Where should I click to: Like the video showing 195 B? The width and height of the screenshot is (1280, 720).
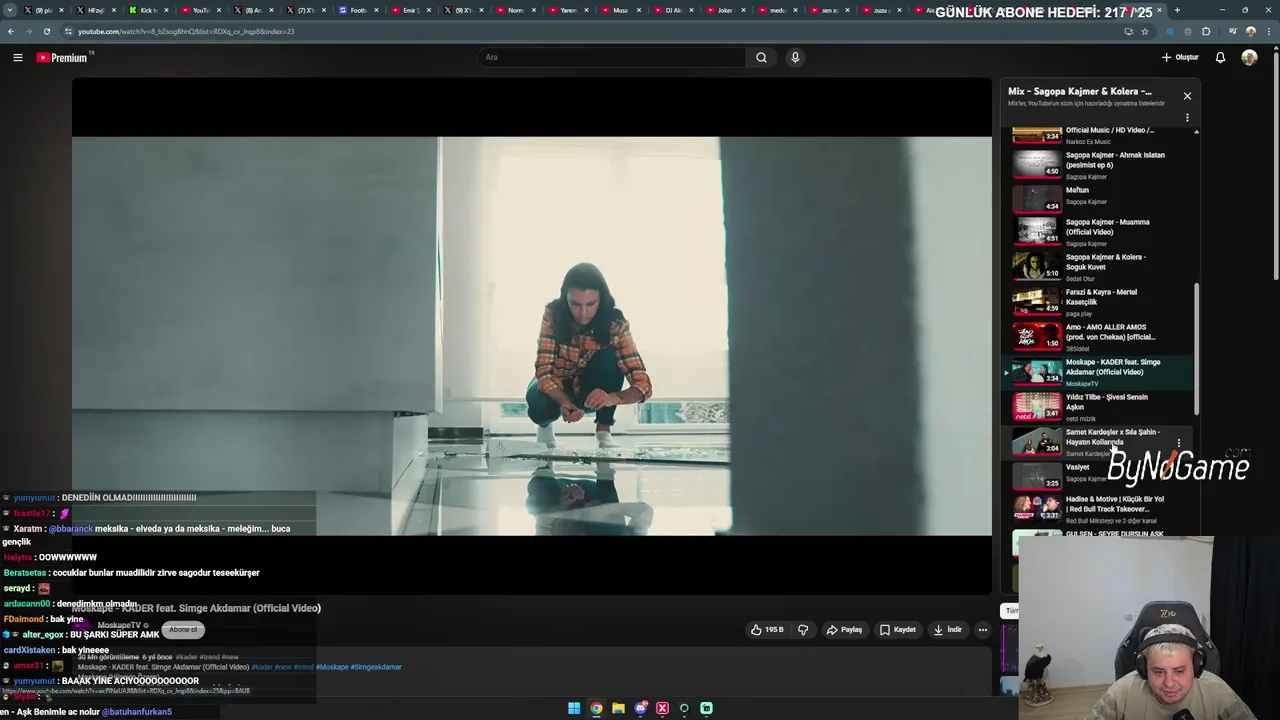tap(767, 630)
